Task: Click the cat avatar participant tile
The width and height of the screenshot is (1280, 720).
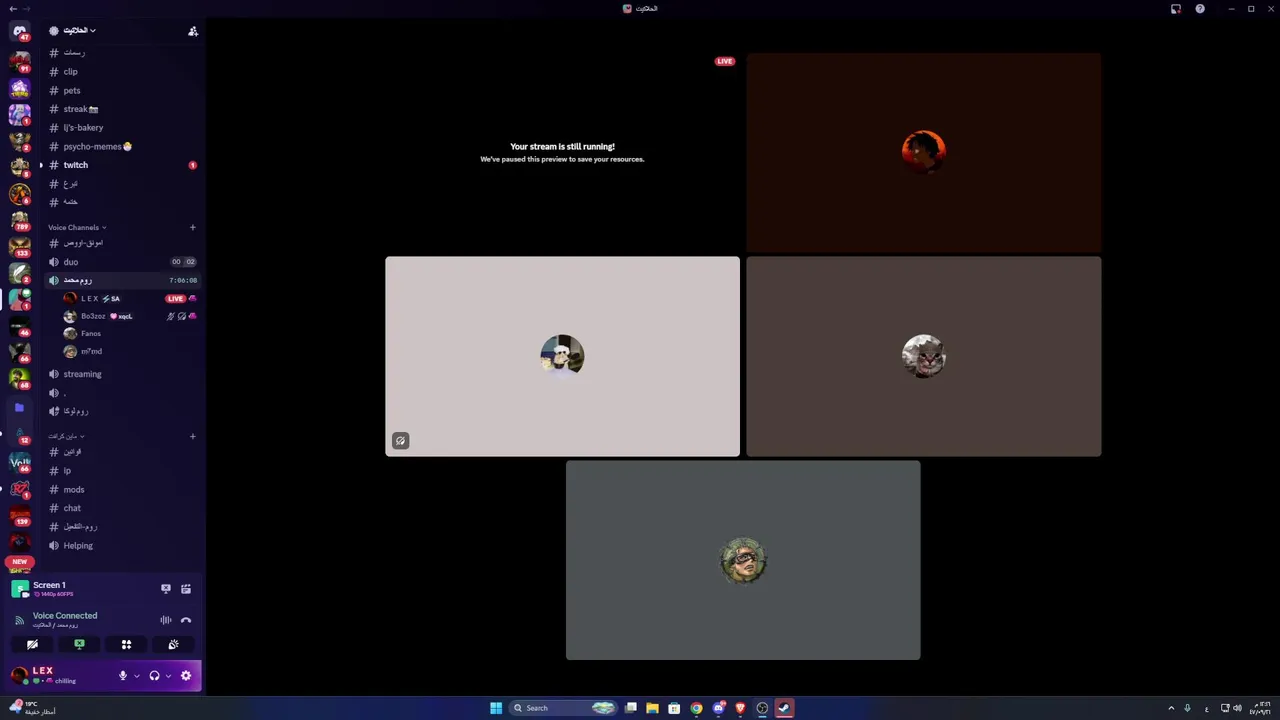Action: pos(923,356)
